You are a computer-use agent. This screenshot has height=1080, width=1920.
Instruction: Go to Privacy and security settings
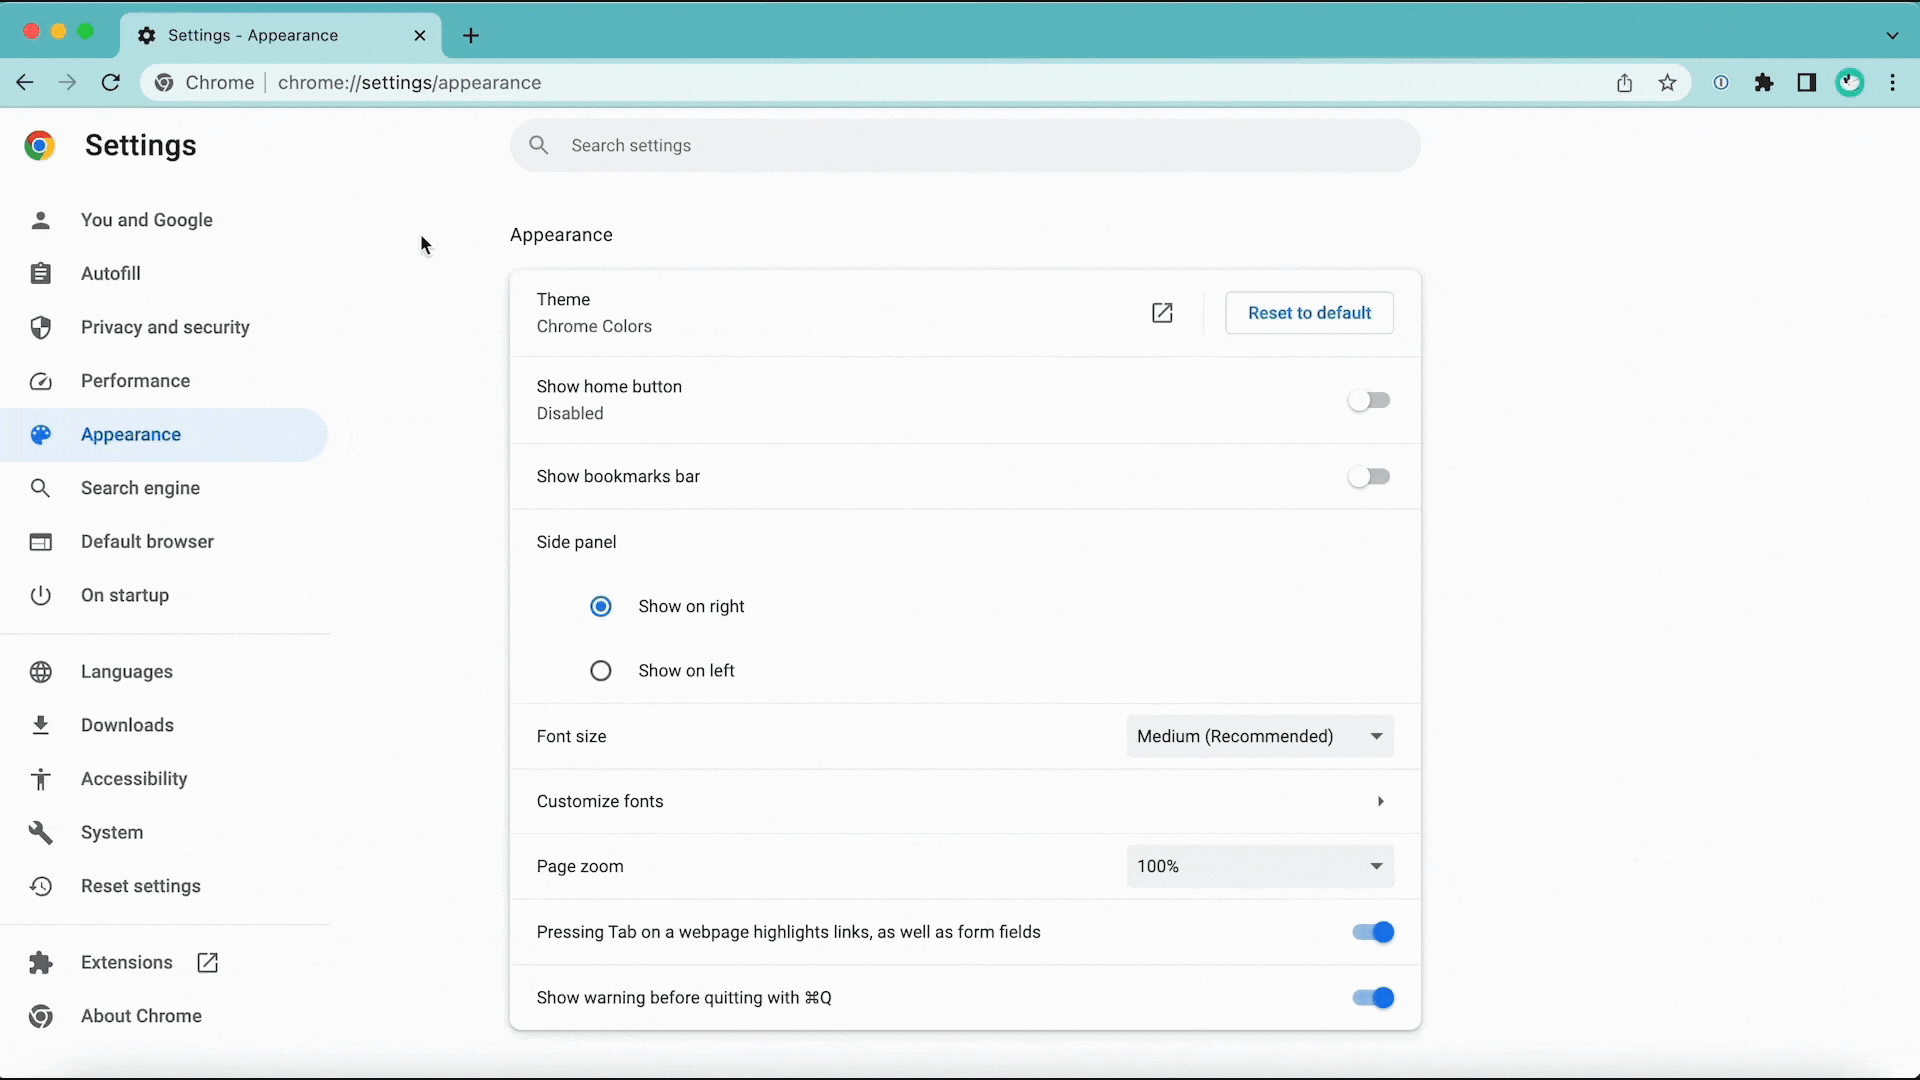point(164,327)
